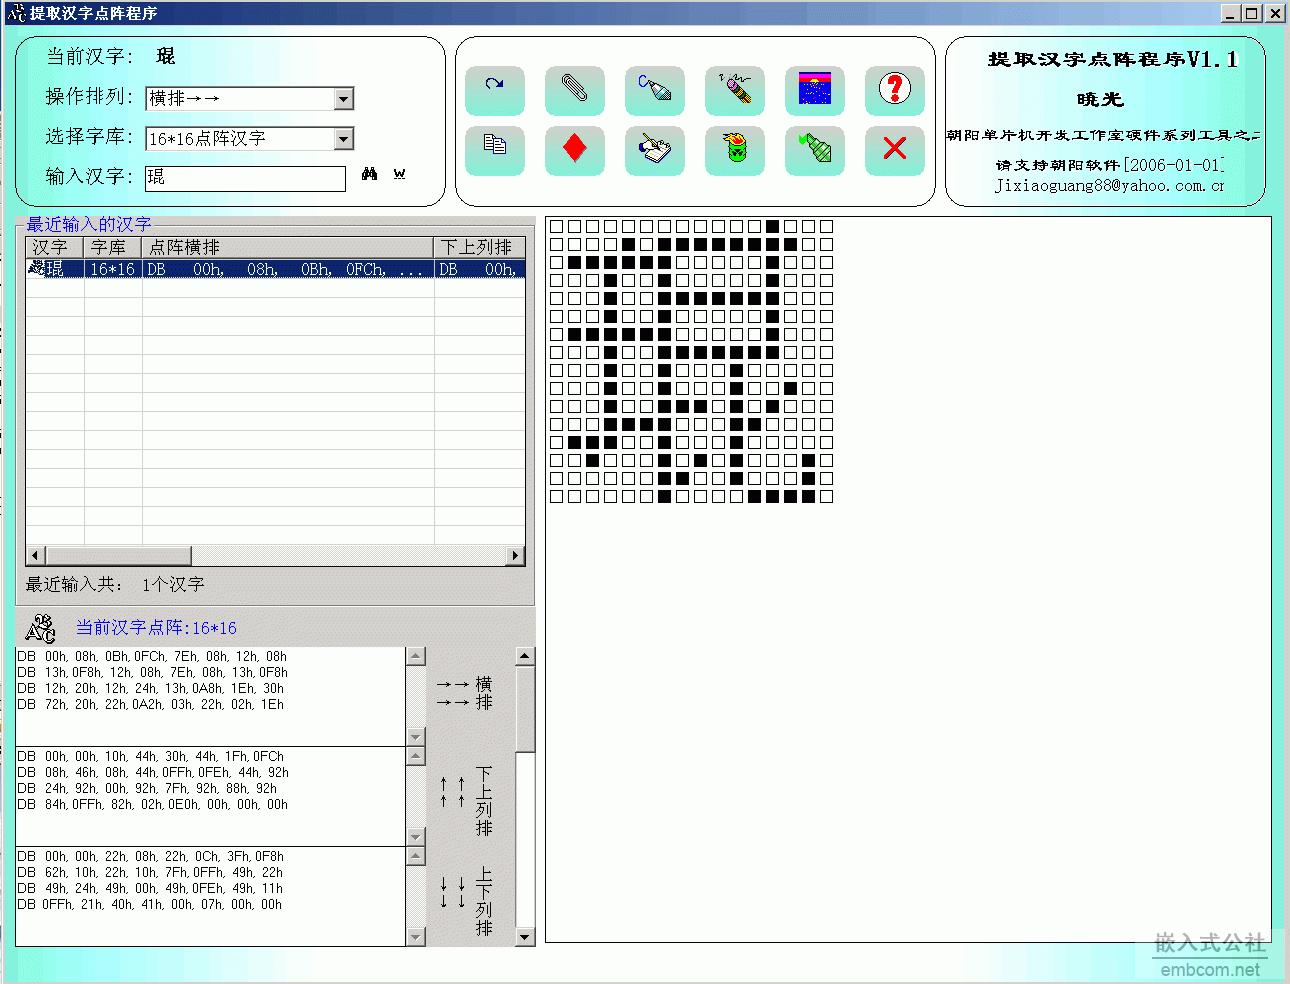1290x984 pixels.
Task: Toggle the top-left cell of the dot matrix
Action: click(557, 227)
